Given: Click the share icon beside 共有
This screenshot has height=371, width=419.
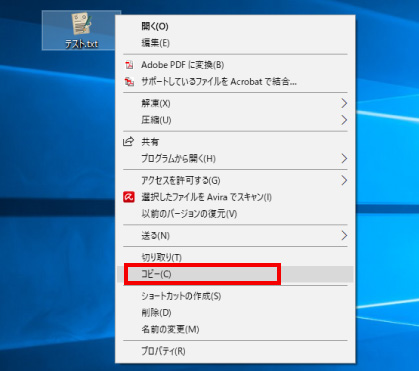Looking at the screenshot, I should click(x=129, y=142).
